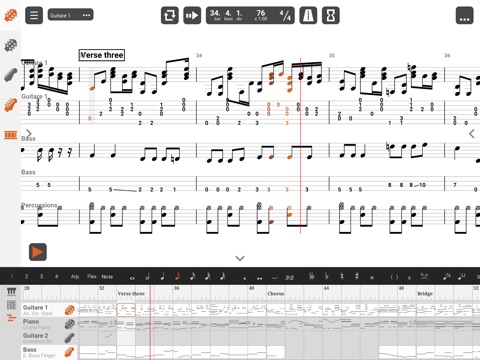Select thirty-second note duration
The image size is (480, 360).
(208, 276)
